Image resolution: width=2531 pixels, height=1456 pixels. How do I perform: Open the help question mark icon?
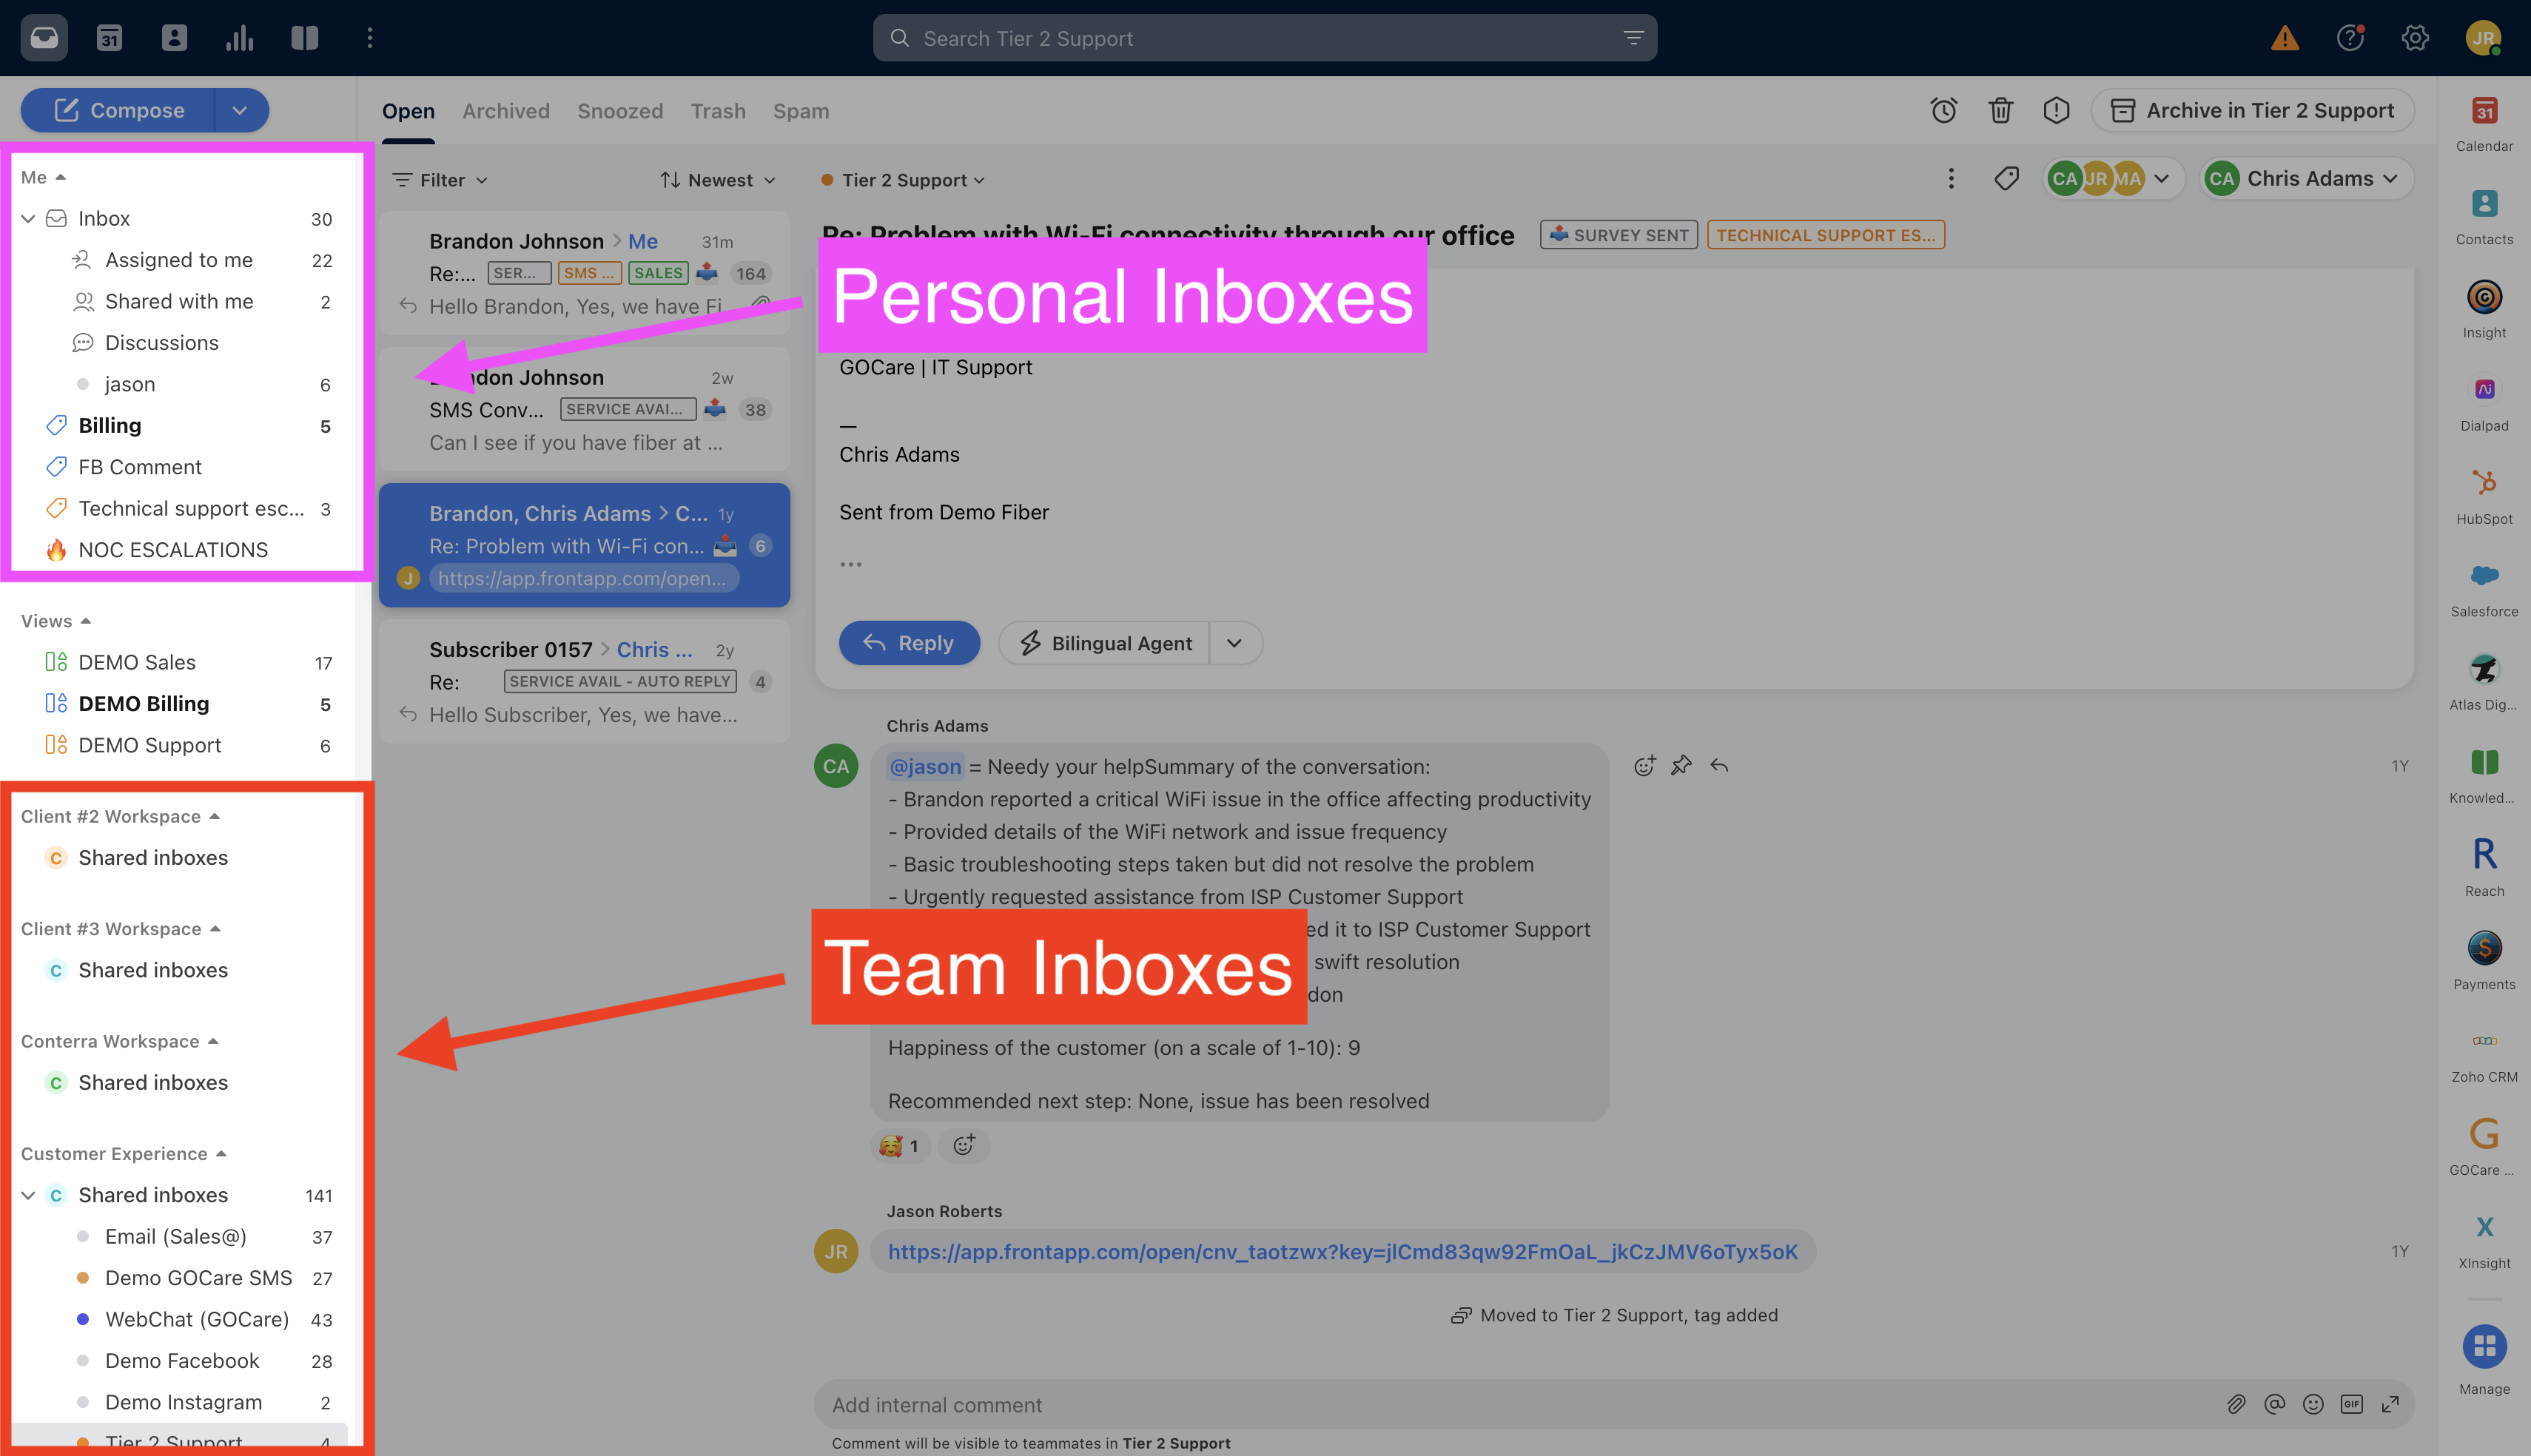click(2350, 38)
